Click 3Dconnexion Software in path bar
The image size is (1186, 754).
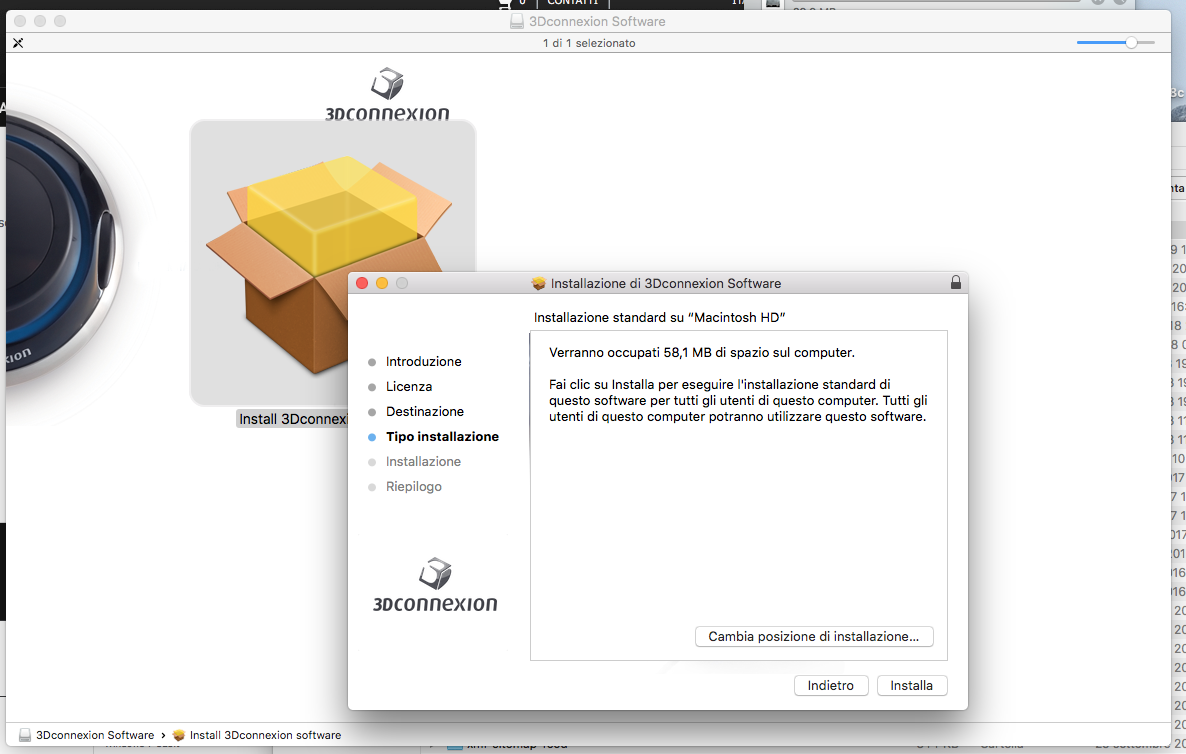95,735
